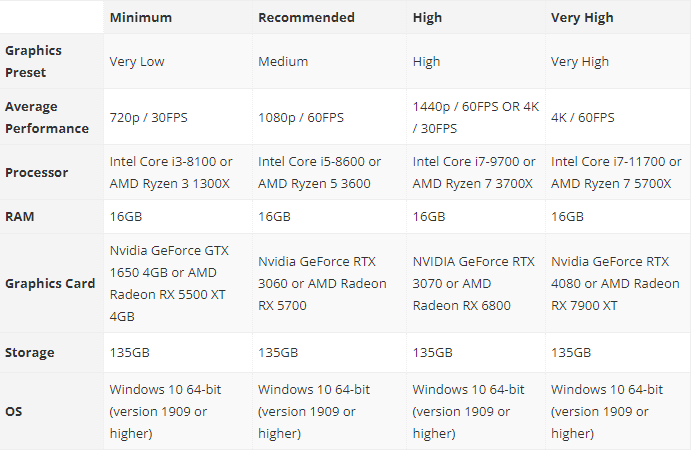Screen dimensions: 692x450
Task: Click the Storage row label
Action: pos(30,352)
